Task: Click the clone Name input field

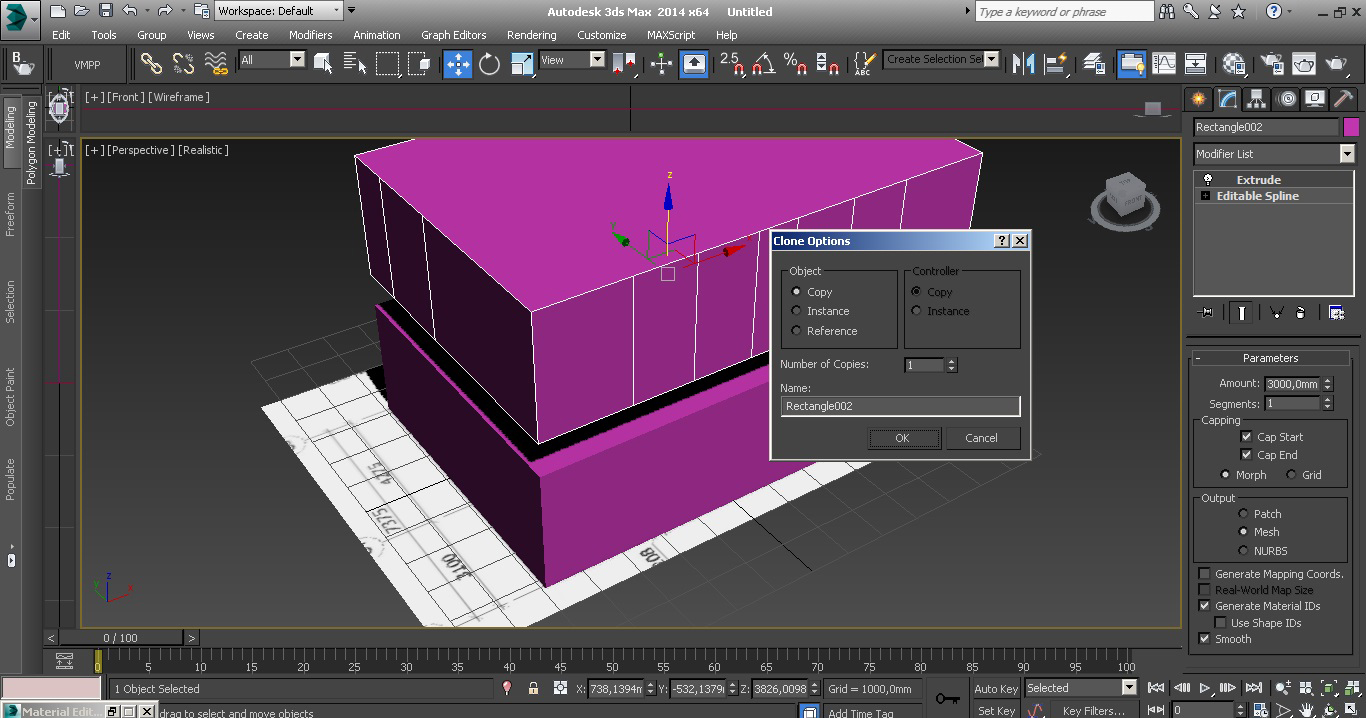Action: (x=900, y=406)
